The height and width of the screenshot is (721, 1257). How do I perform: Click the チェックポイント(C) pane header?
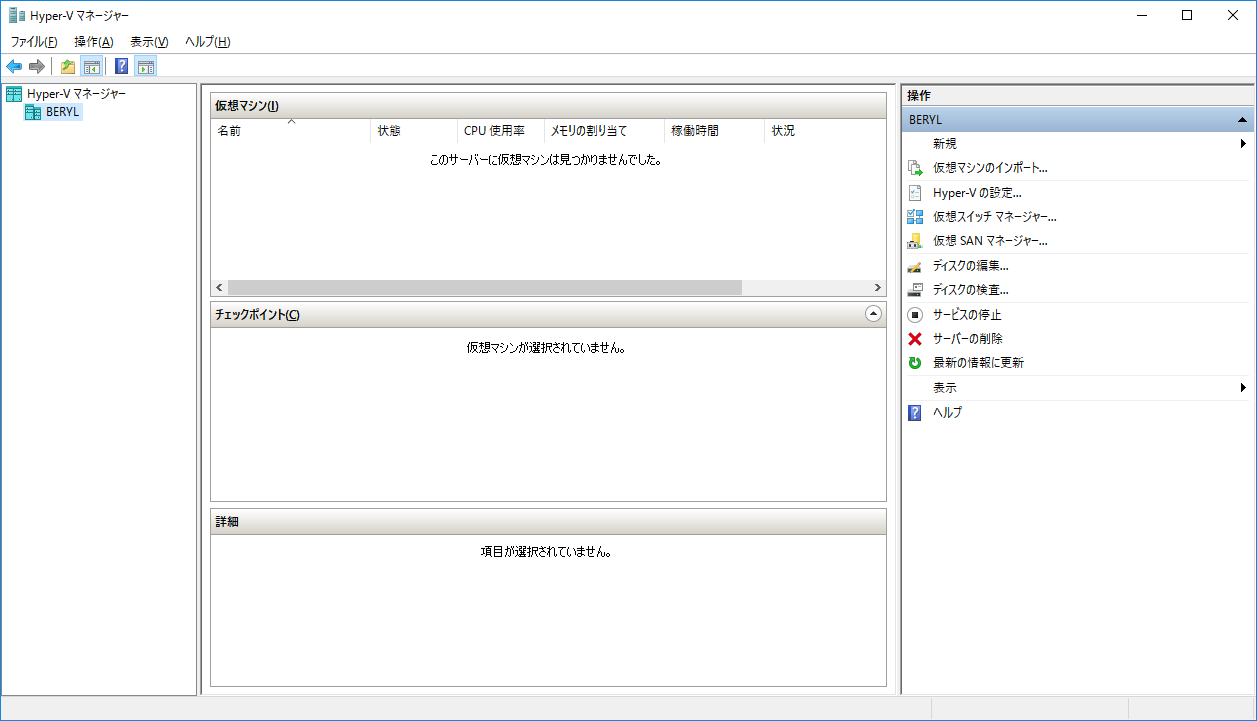[548, 314]
